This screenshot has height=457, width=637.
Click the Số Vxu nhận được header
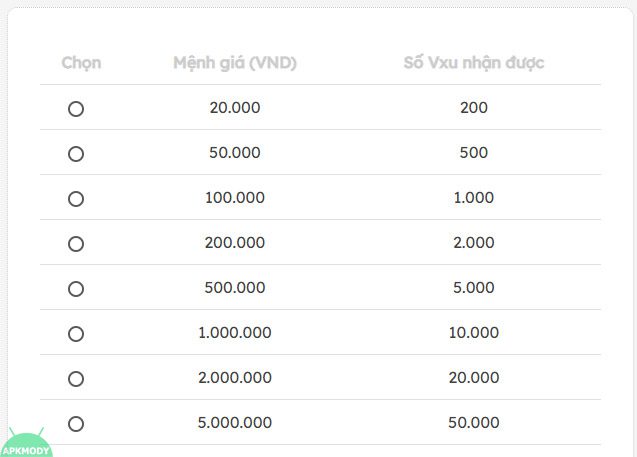pyautogui.click(x=474, y=63)
